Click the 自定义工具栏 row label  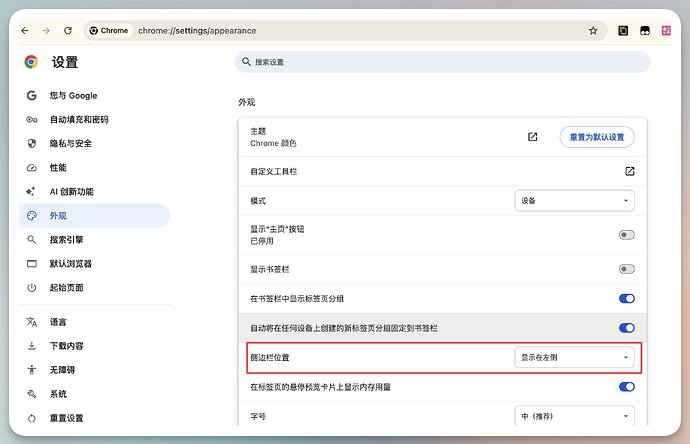point(274,172)
